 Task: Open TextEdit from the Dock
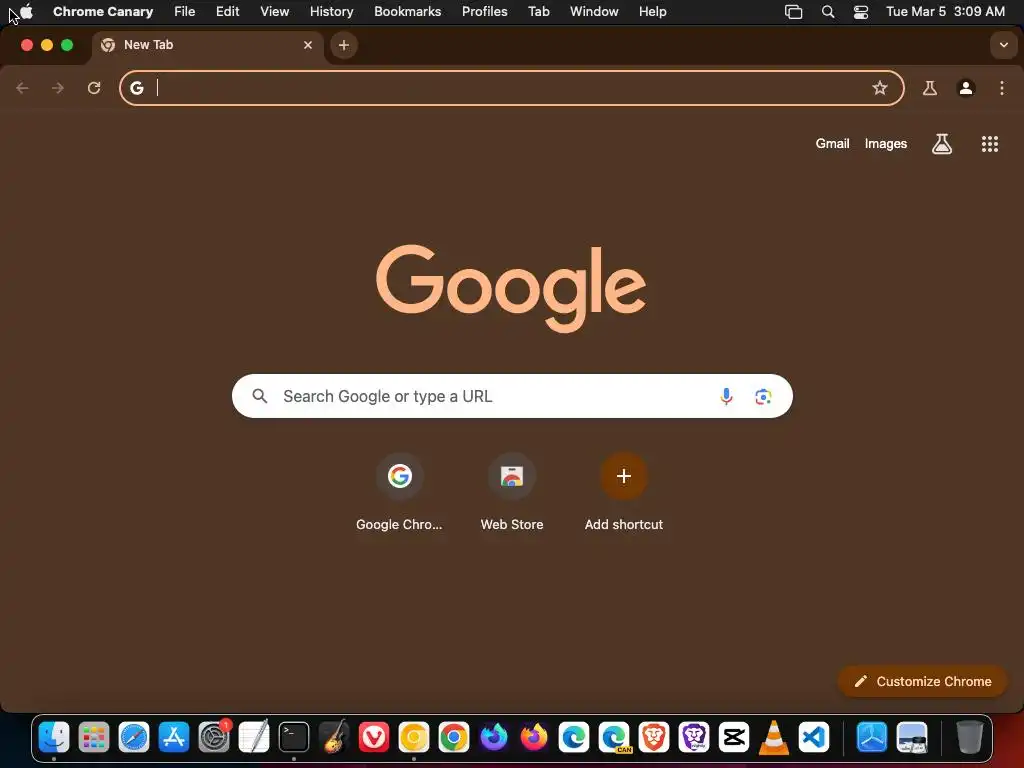pyautogui.click(x=254, y=737)
